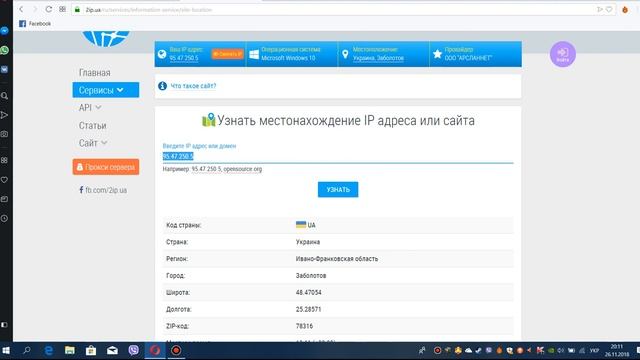Click the example 95.47.250.5 link
The width and height of the screenshot is (640, 360).
point(206,169)
